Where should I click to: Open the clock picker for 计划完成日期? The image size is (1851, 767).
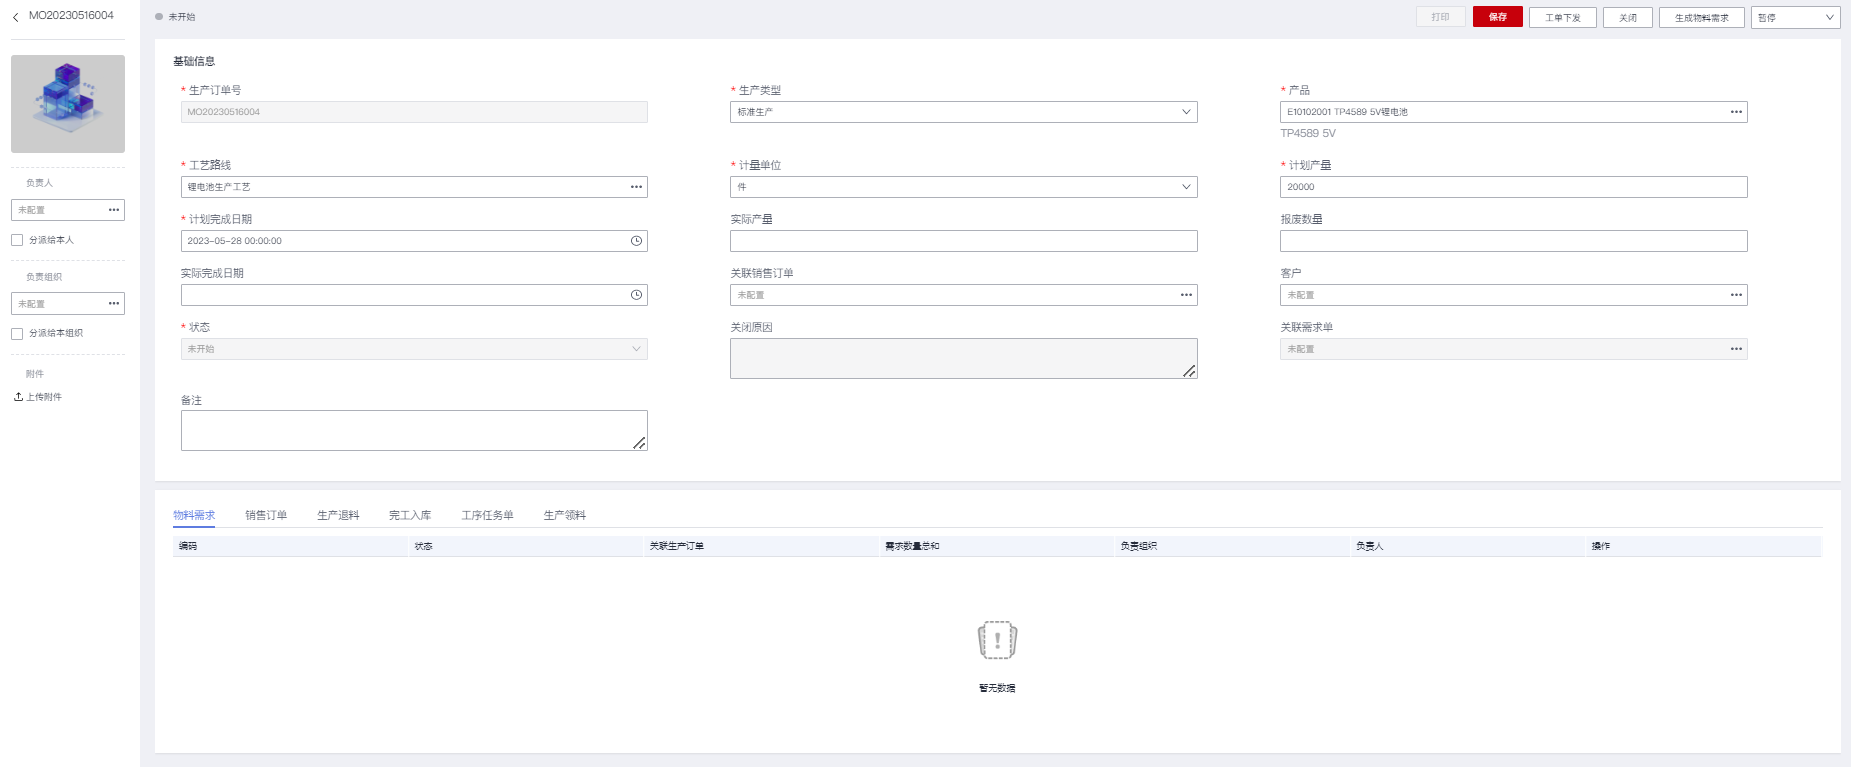[636, 241]
